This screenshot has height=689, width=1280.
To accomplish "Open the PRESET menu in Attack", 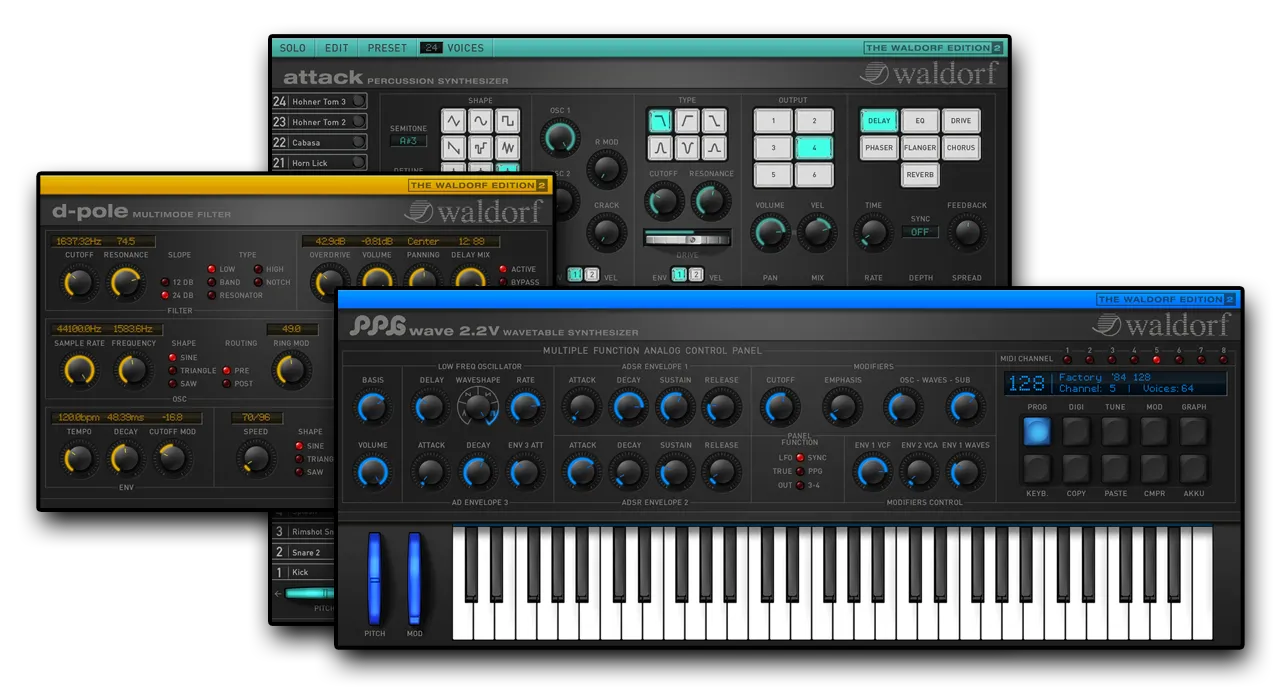I will 387,48.
